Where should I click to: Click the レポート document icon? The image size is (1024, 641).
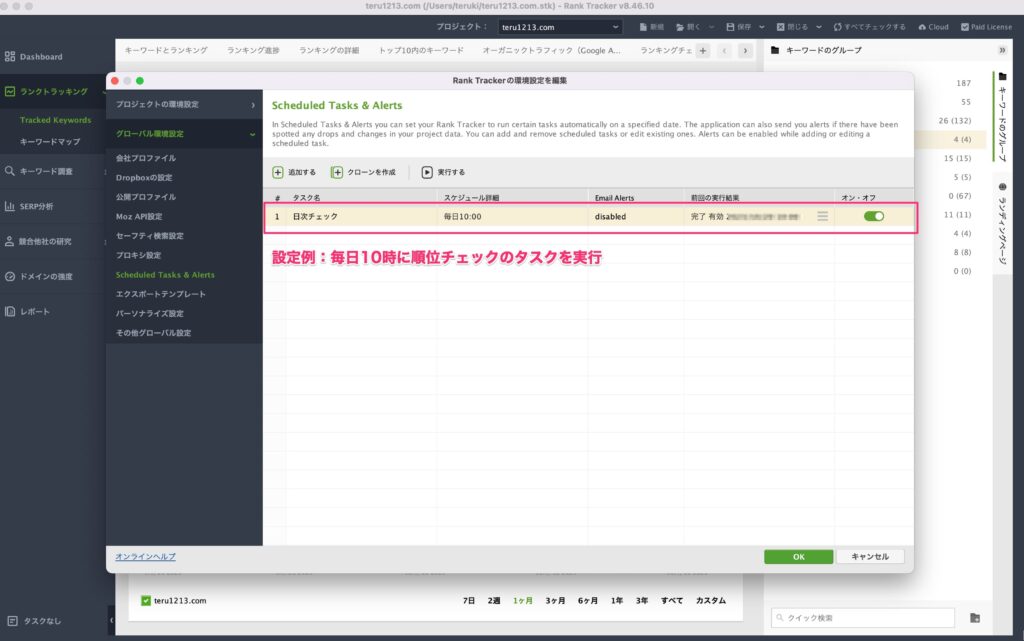[x=10, y=311]
